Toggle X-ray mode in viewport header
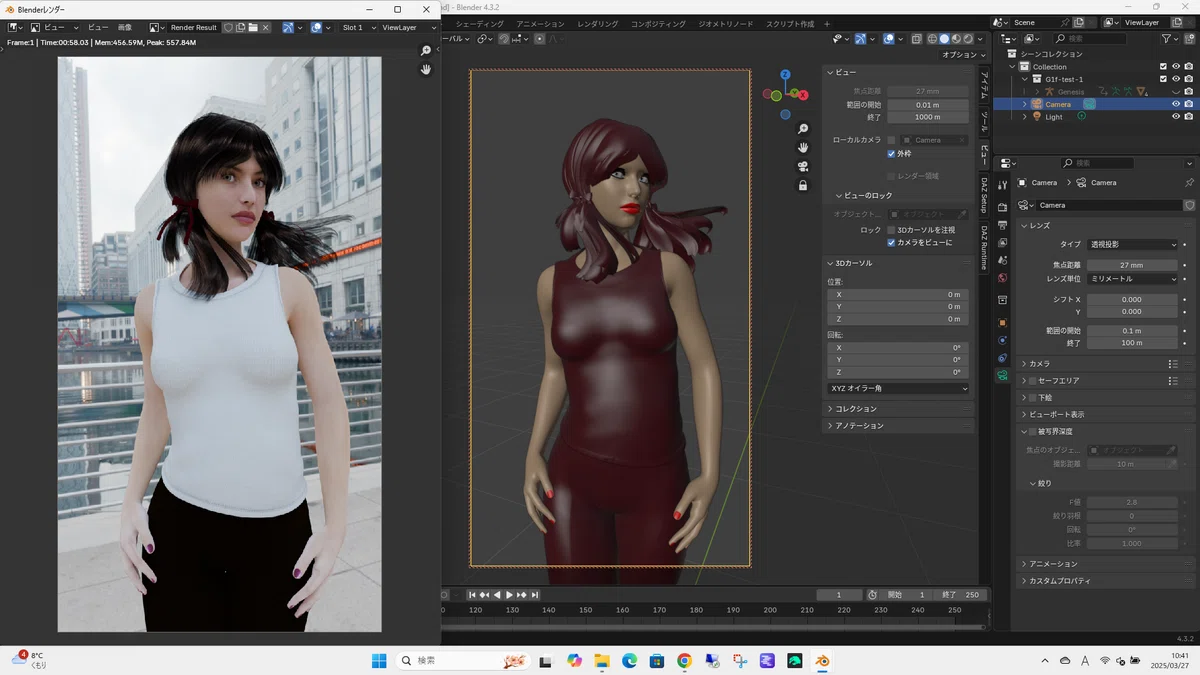This screenshot has width=1200, height=675. (916, 39)
